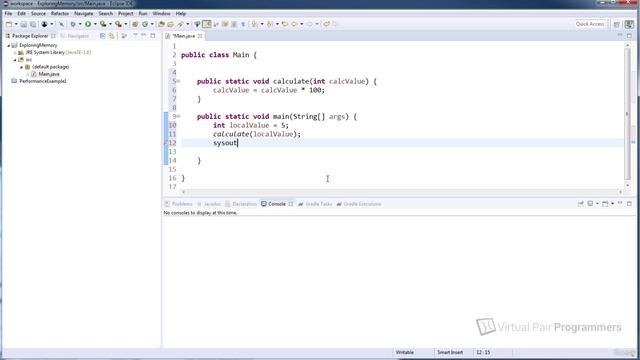Open the File menu
Viewport: 640px width, 360px height.
[x=8, y=13]
